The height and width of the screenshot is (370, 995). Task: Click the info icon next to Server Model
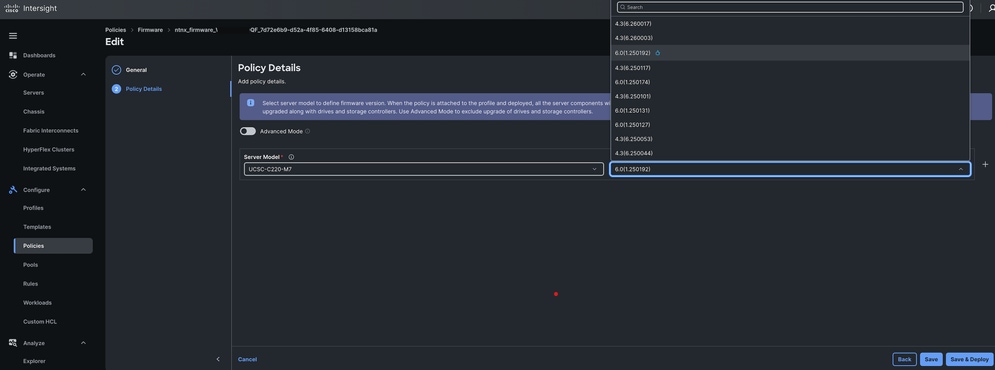291,157
